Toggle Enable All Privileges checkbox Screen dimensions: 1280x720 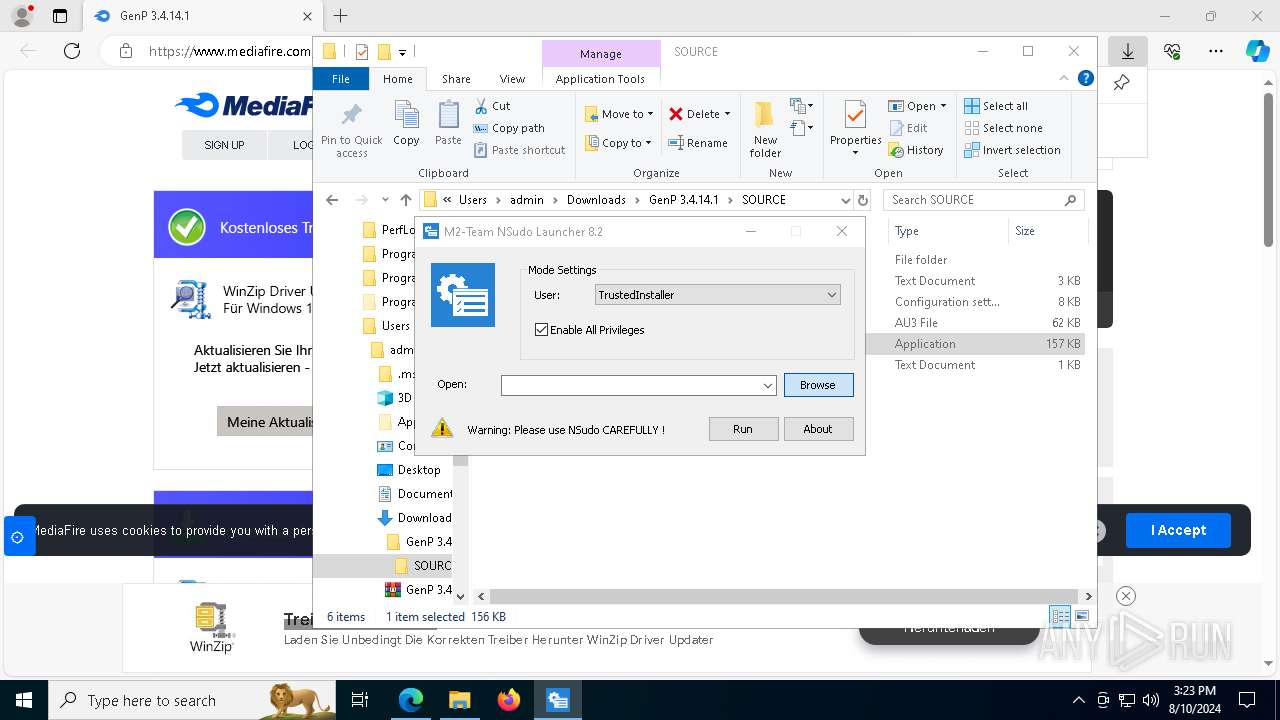(x=541, y=330)
